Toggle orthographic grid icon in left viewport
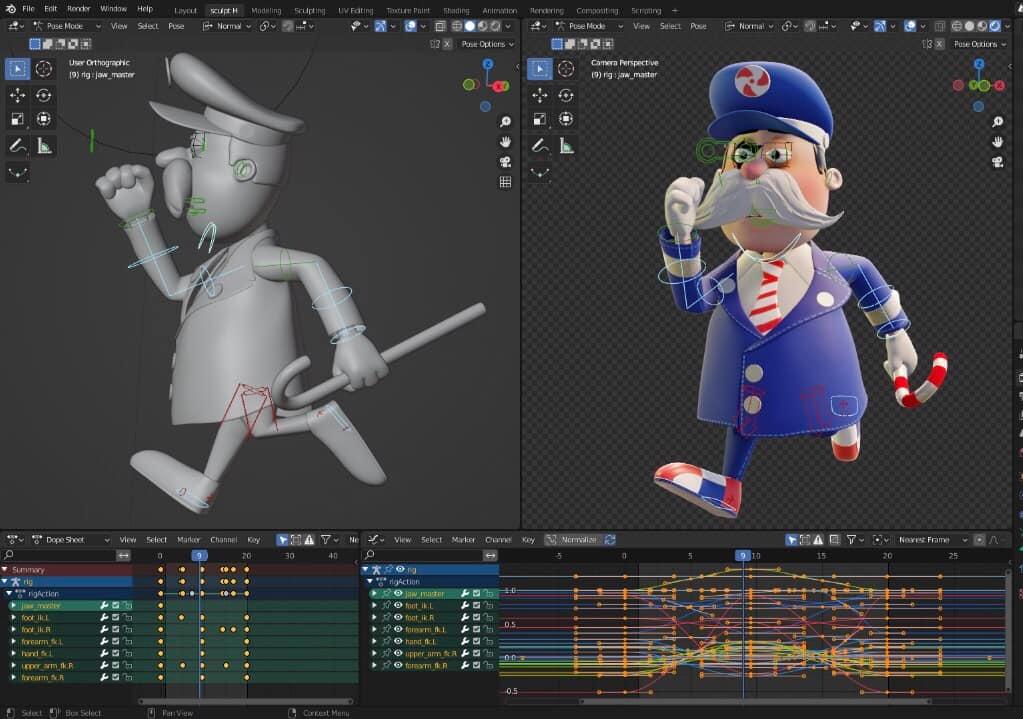 tap(505, 182)
